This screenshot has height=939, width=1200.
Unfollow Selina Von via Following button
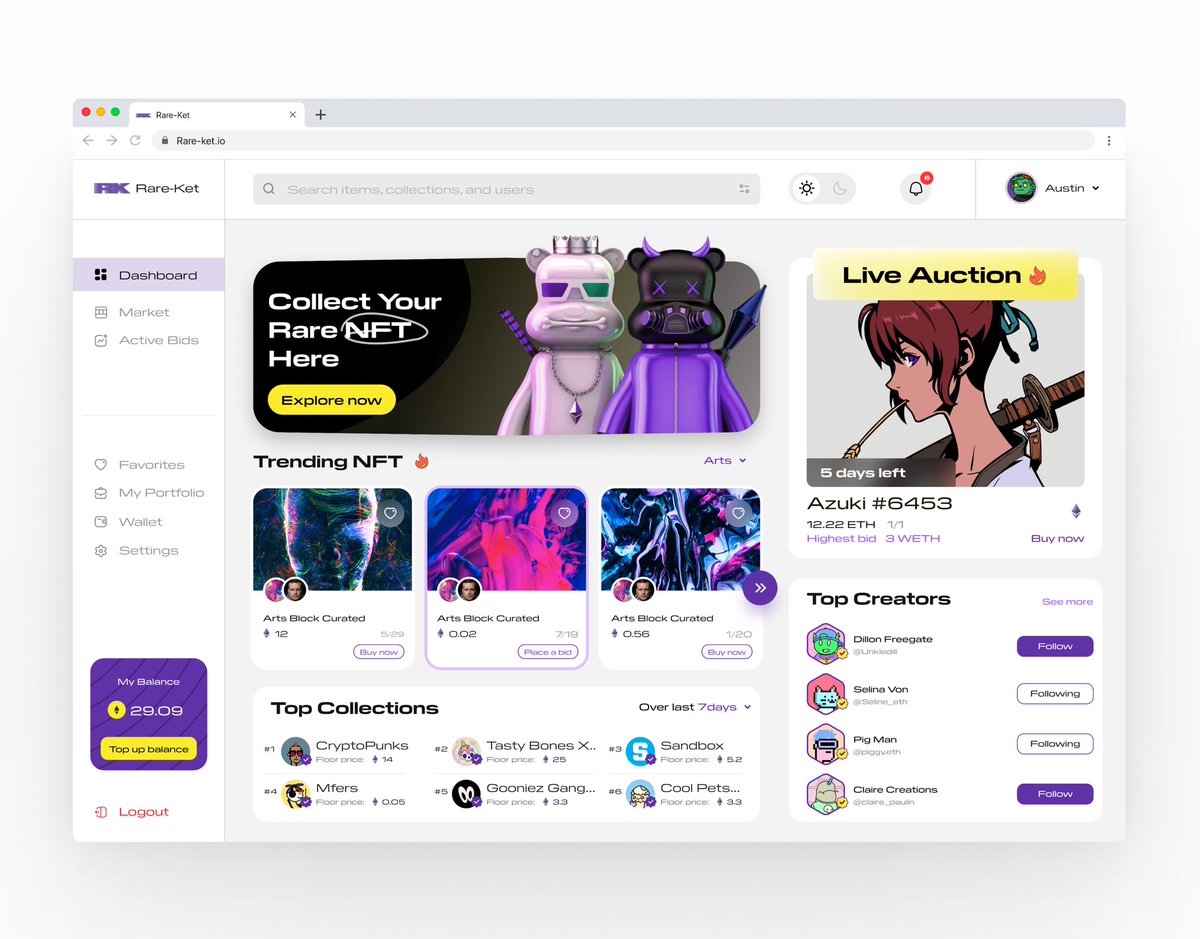point(1055,694)
